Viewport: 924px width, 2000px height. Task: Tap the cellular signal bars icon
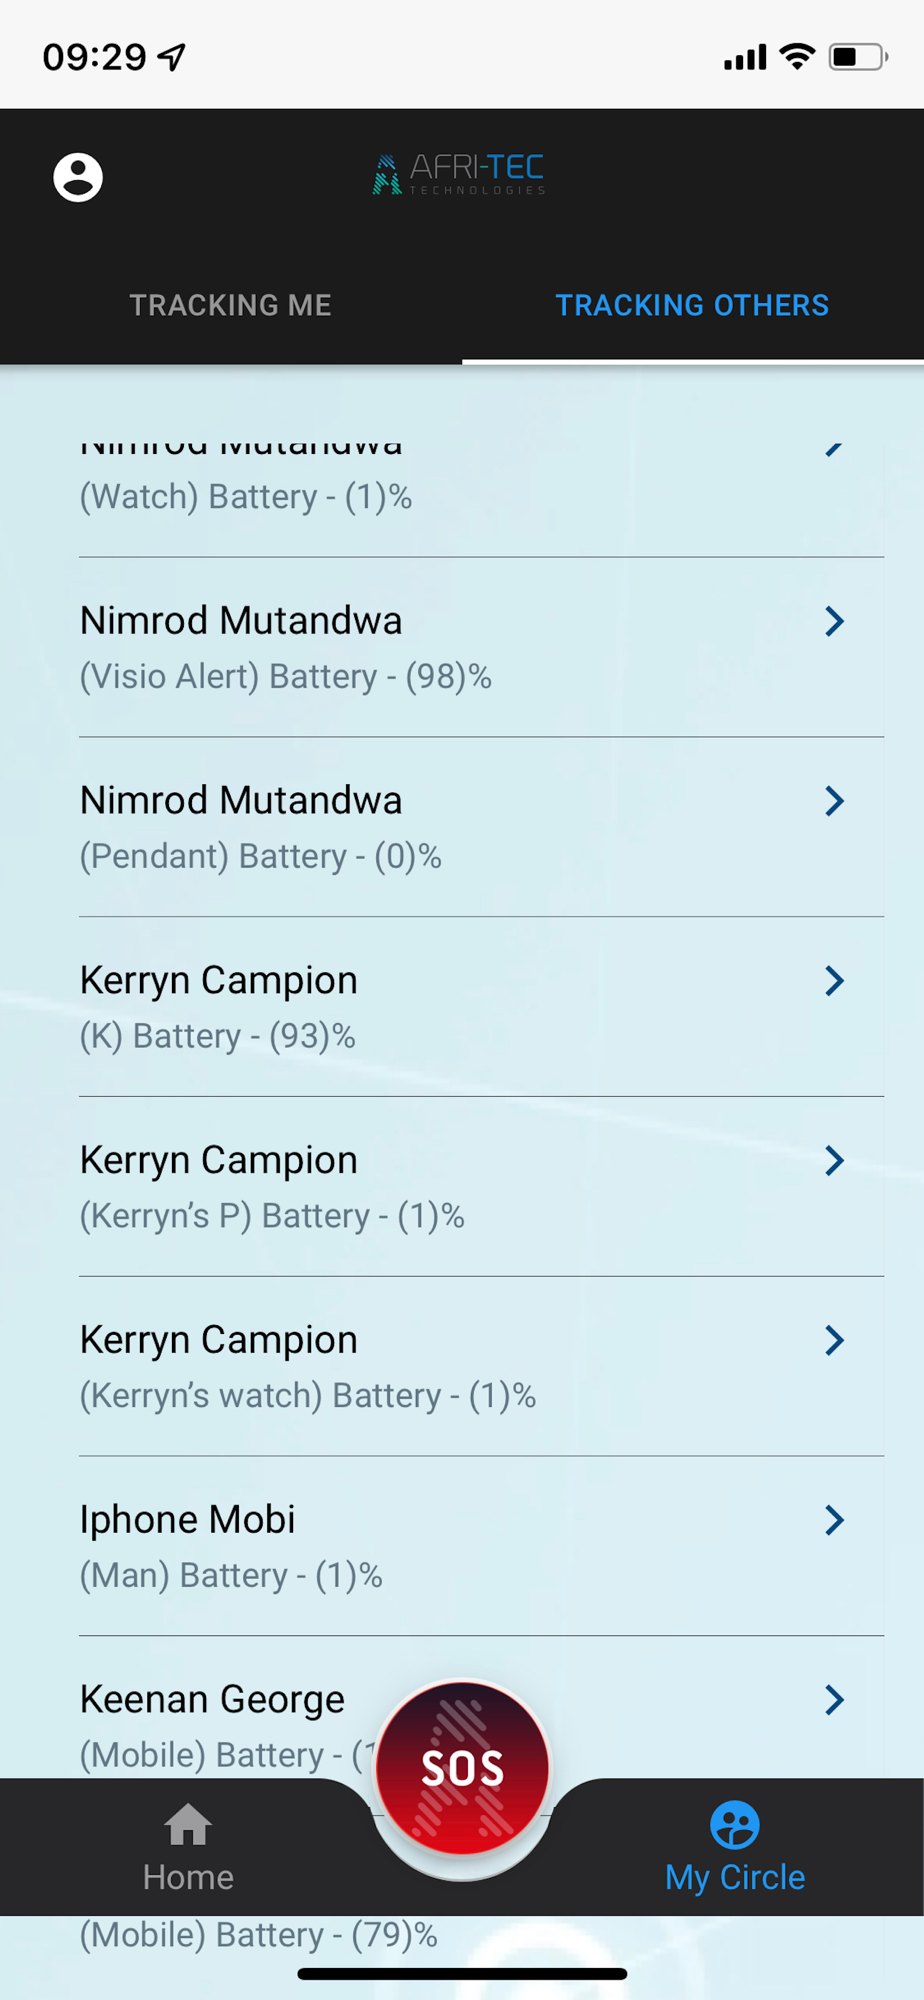point(745,58)
